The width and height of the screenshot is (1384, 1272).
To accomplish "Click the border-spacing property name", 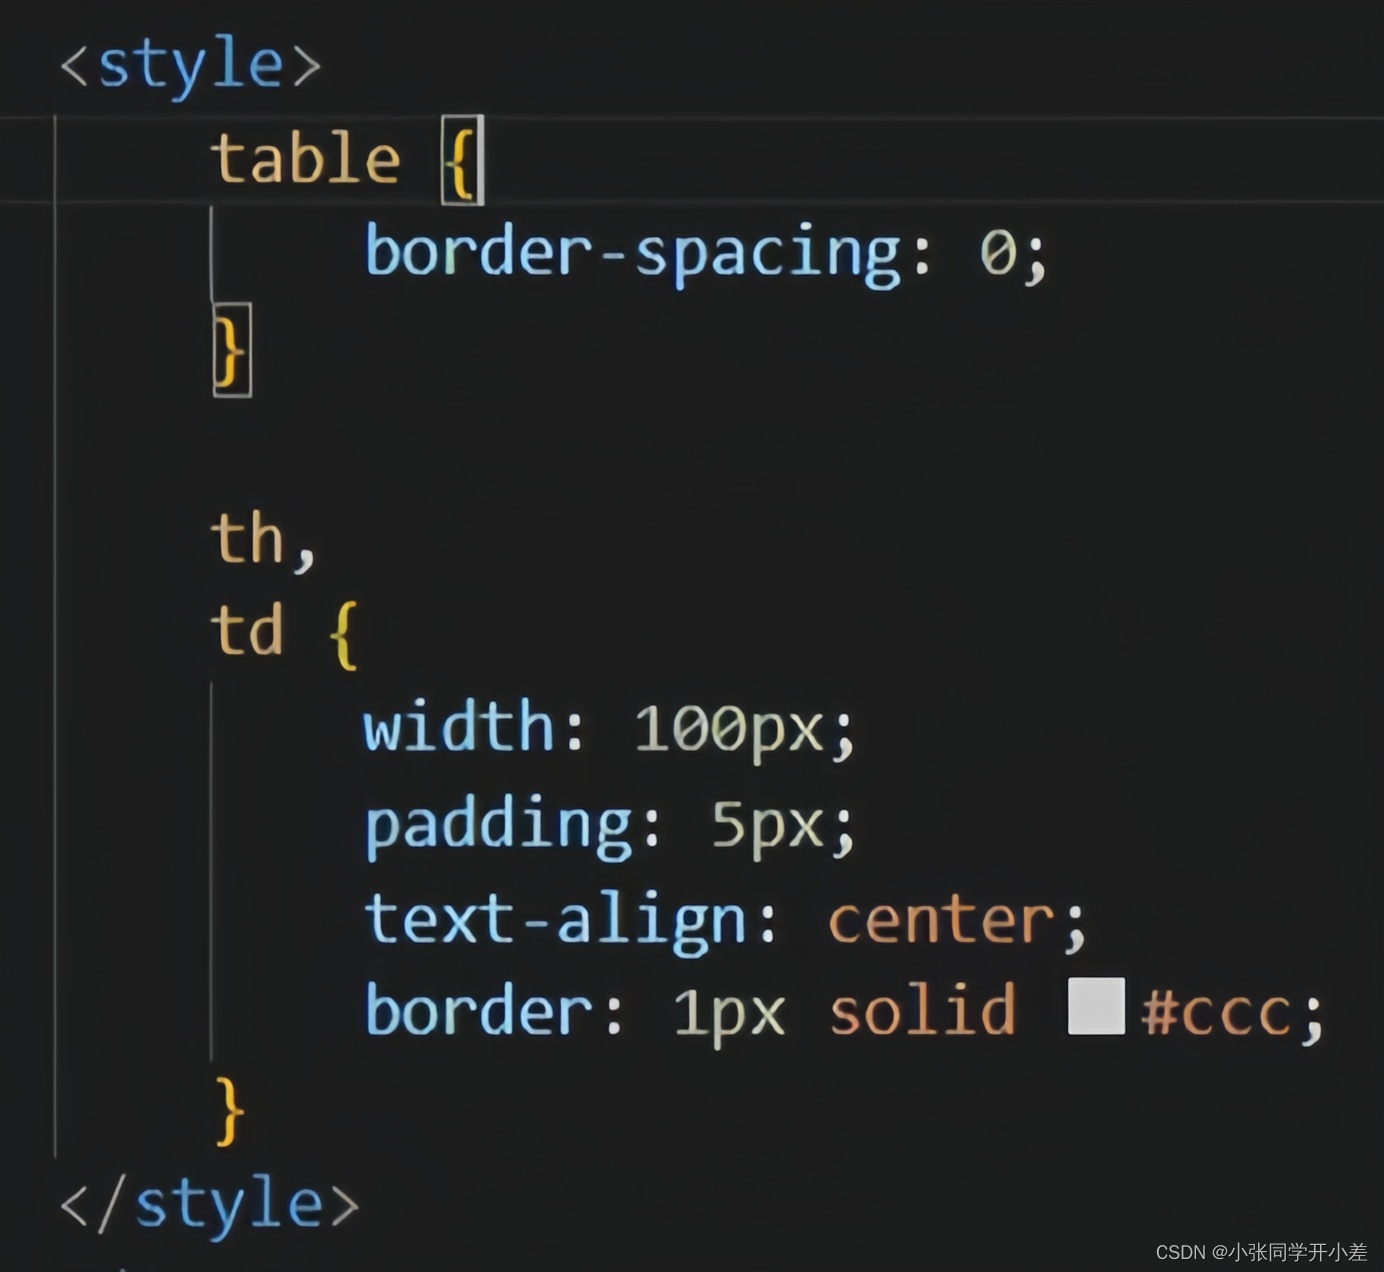I will pyautogui.click(x=630, y=253).
